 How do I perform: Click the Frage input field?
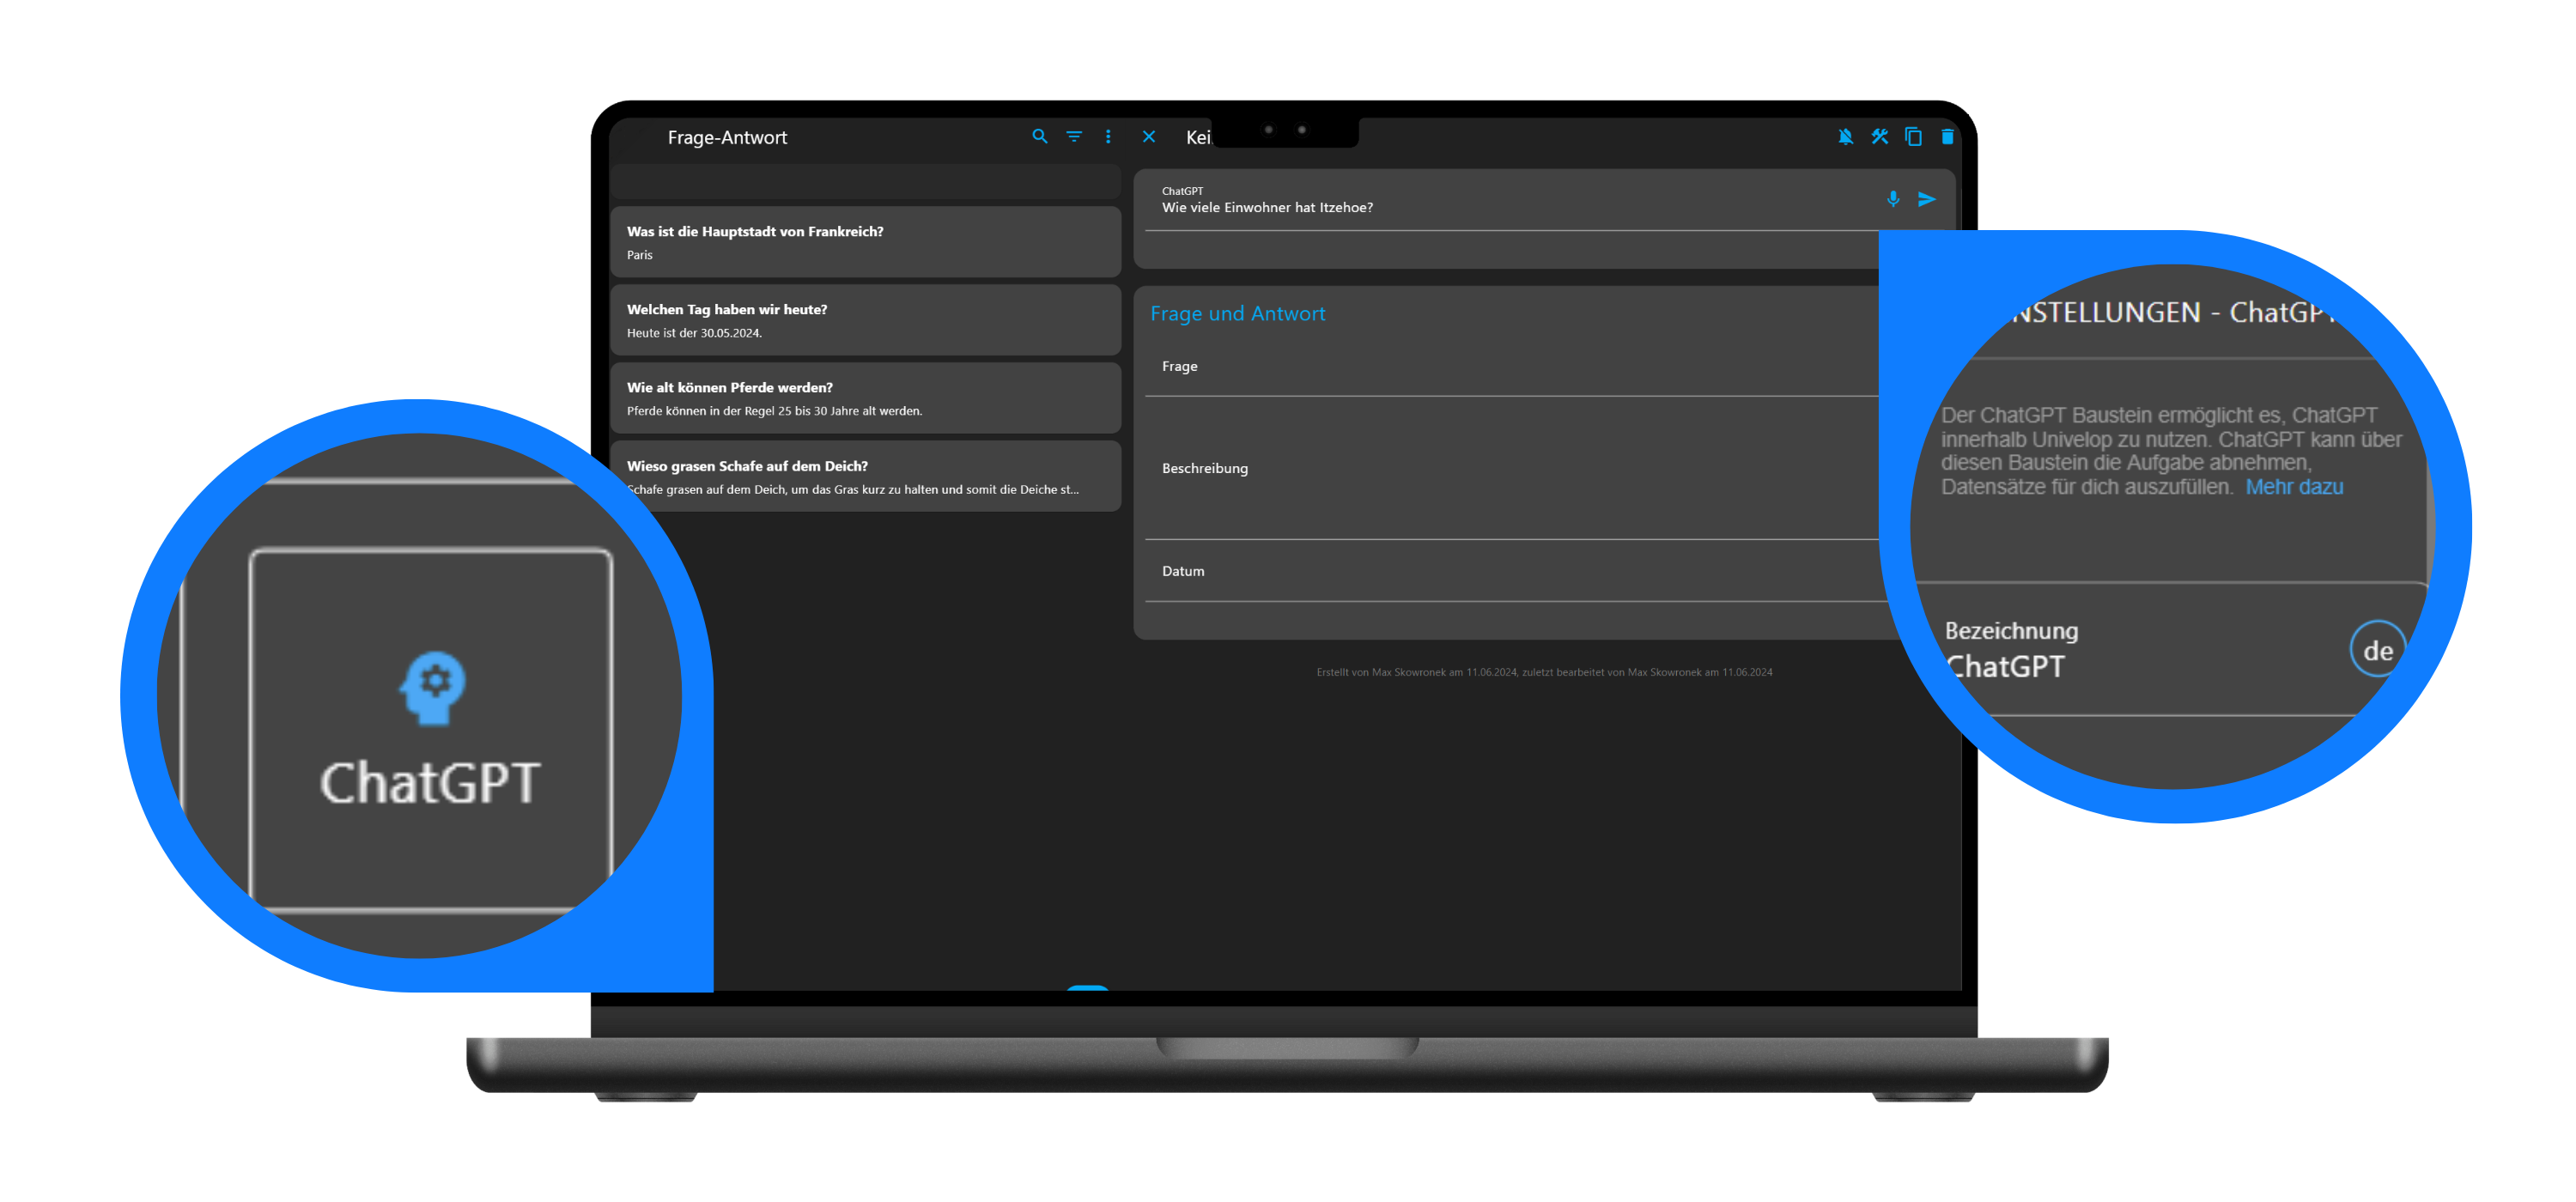pyautogui.click(x=1512, y=367)
